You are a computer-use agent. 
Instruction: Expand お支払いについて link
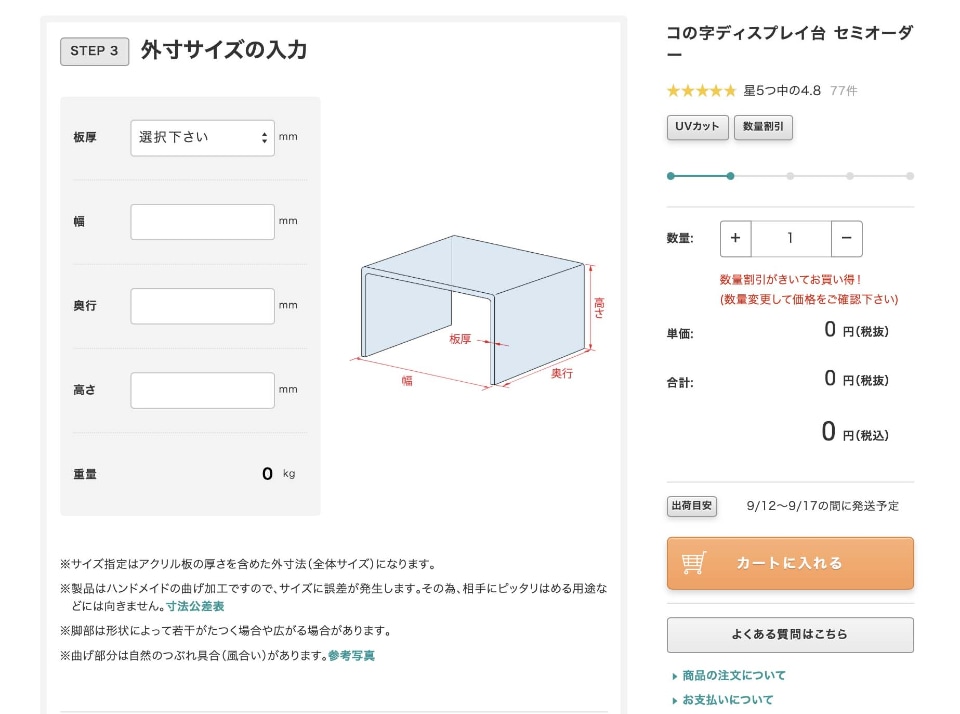tap(727, 700)
